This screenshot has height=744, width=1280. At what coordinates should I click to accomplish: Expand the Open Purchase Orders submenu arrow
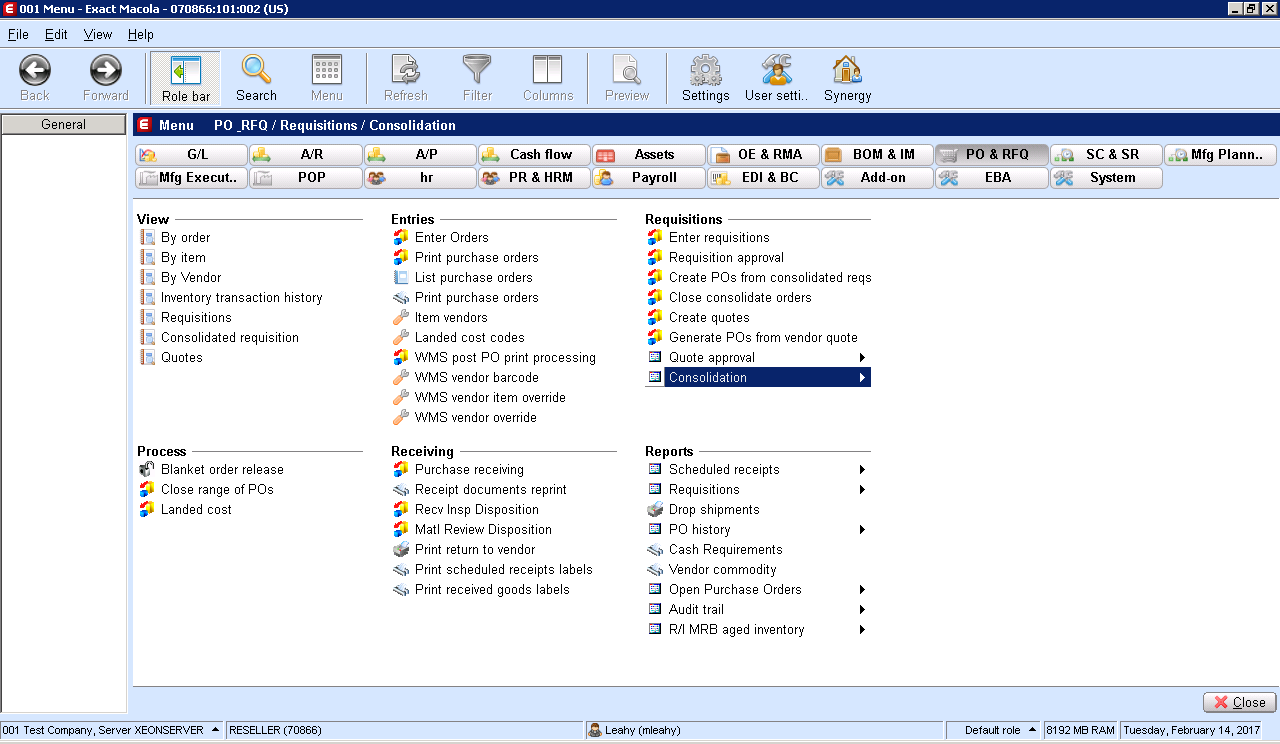(862, 589)
